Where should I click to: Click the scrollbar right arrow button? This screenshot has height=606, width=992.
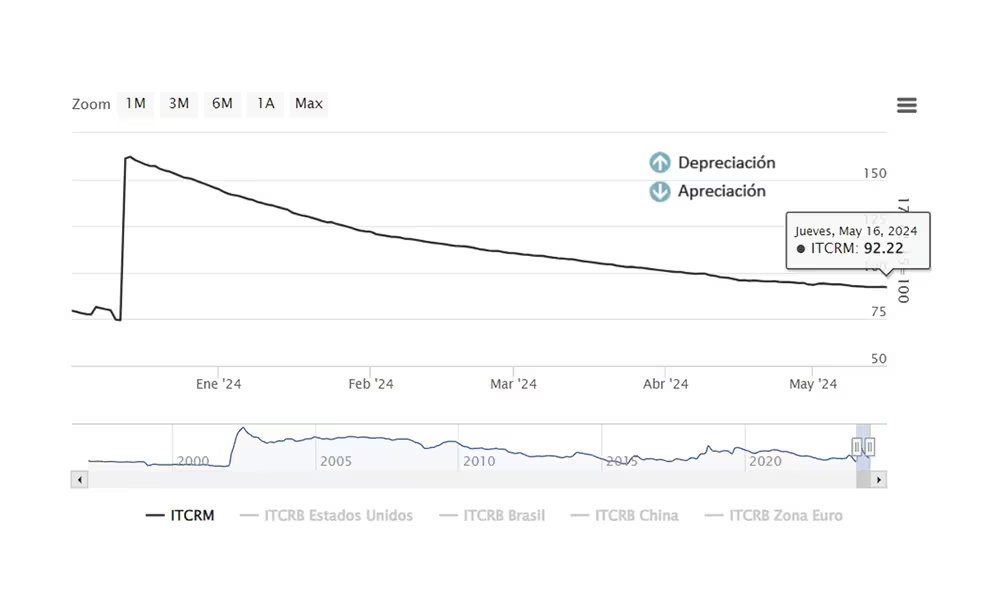click(879, 480)
